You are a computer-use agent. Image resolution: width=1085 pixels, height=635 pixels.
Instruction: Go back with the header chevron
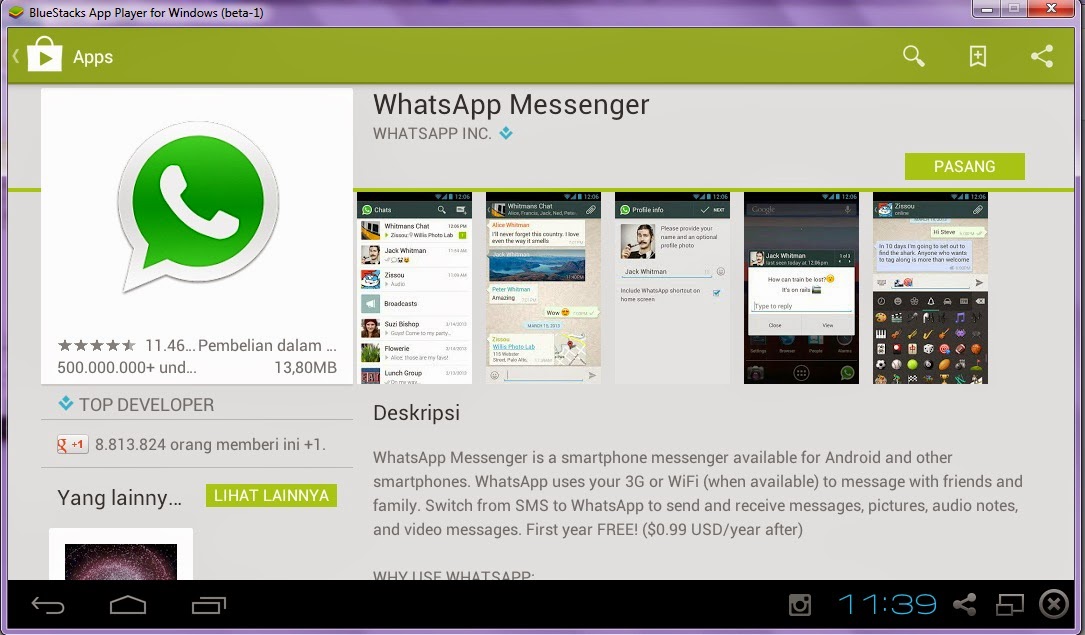(x=15, y=55)
